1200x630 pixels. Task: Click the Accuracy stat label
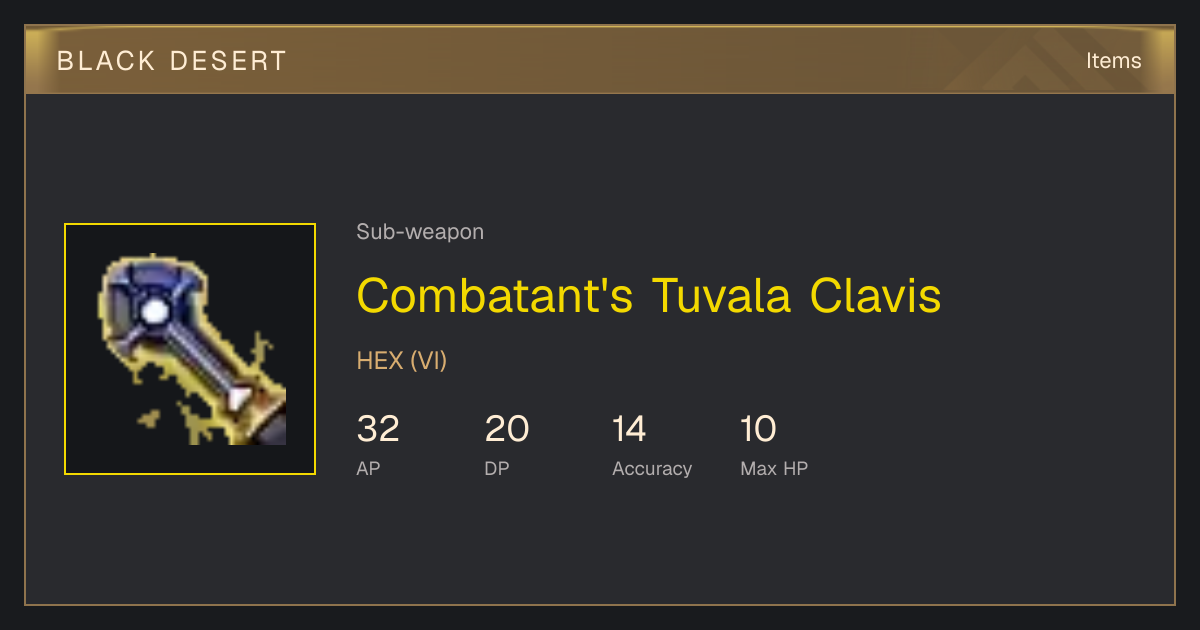(x=652, y=468)
